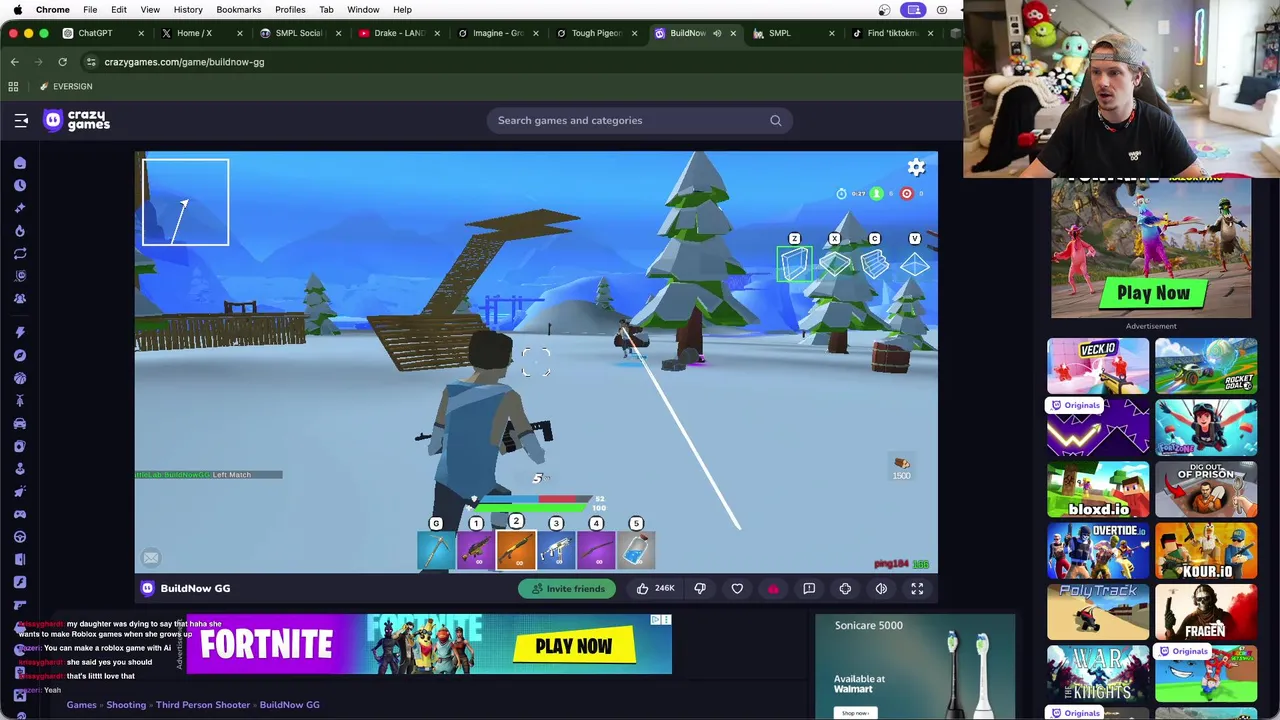Open the Rocket Goal game thumbnail
The height and width of the screenshot is (720, 1280).
click(1206, 366)
